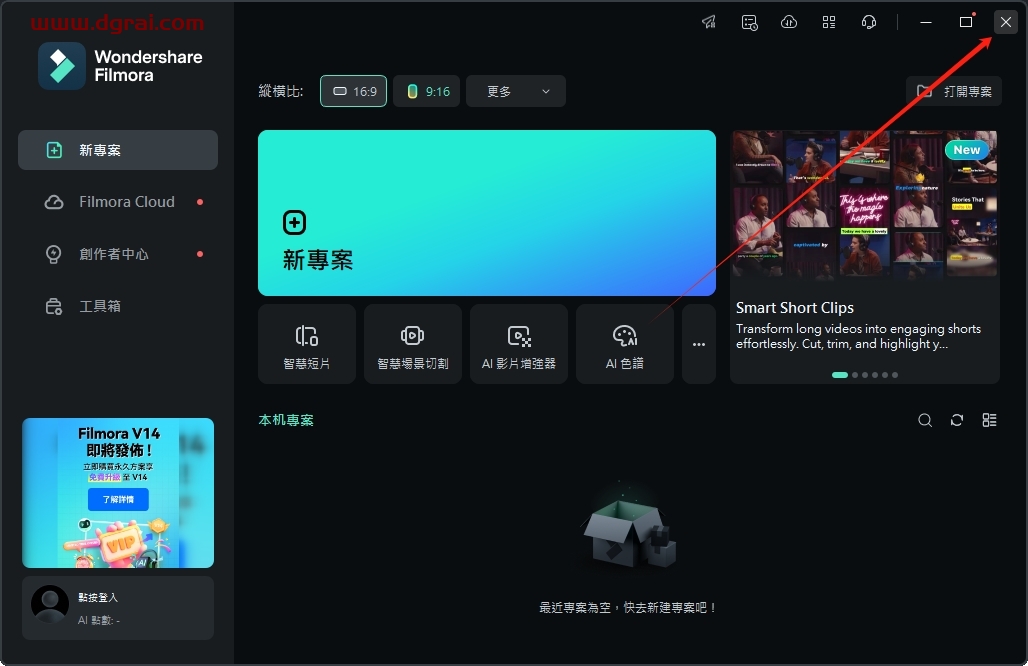This screenshot has height=666, width=1028.
Task: Click 了解詳情 on the Filmora V14 banner
Action: coord(118,499)
